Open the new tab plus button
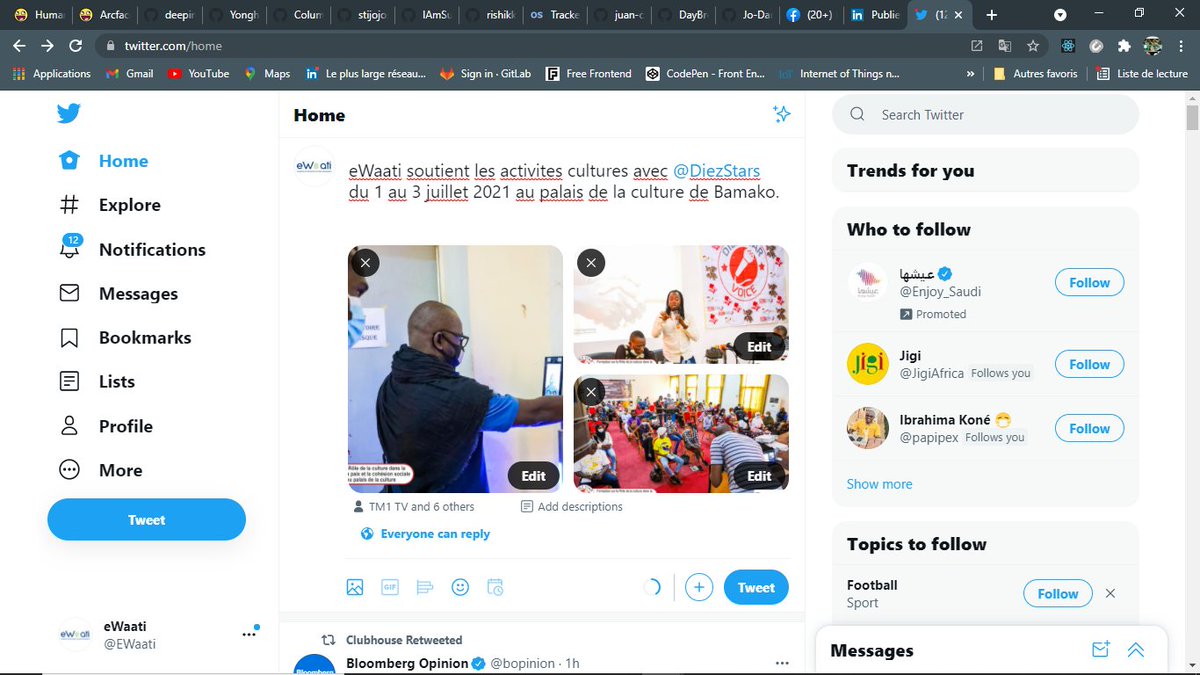The image size is (1200, 675). [x=992, y=15]
